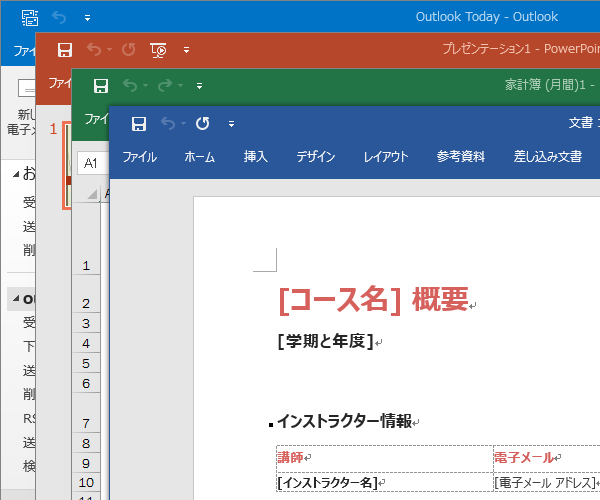Viewport: 600px width, 500px height.
Task: Select the デザイン ribbon tab in Word
Action: pos(316,157)
